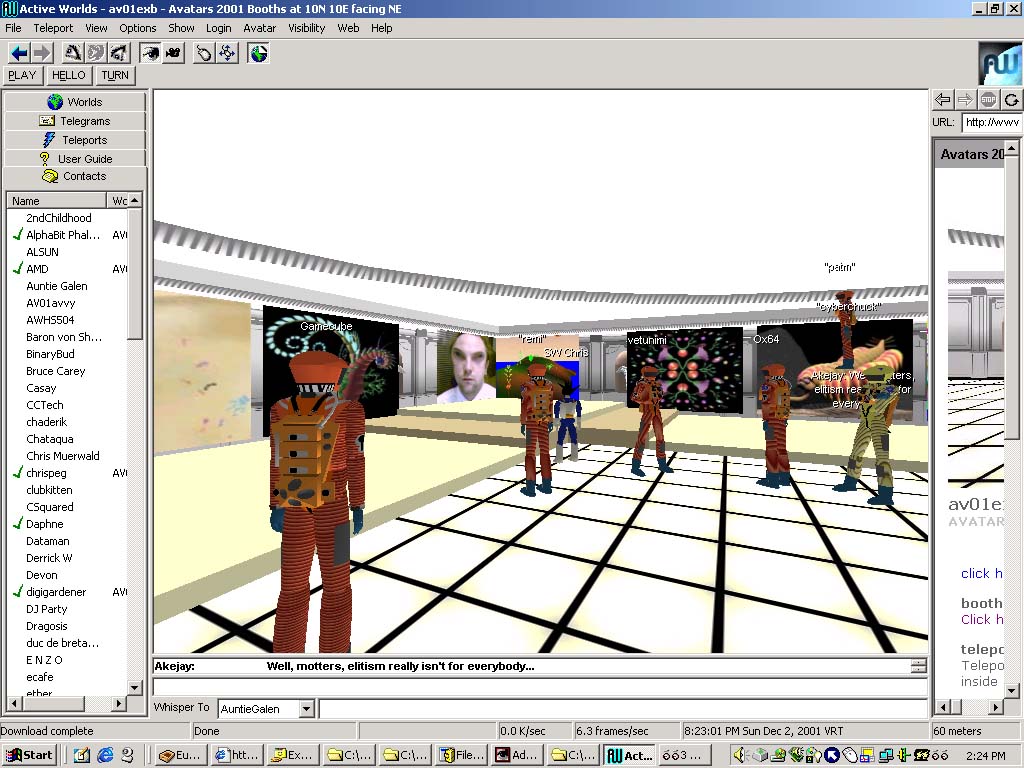This screenshot has width=1024, height=768.
Task: Click the checkmark beside digigardener contact
Action: (x=17, y=592)
